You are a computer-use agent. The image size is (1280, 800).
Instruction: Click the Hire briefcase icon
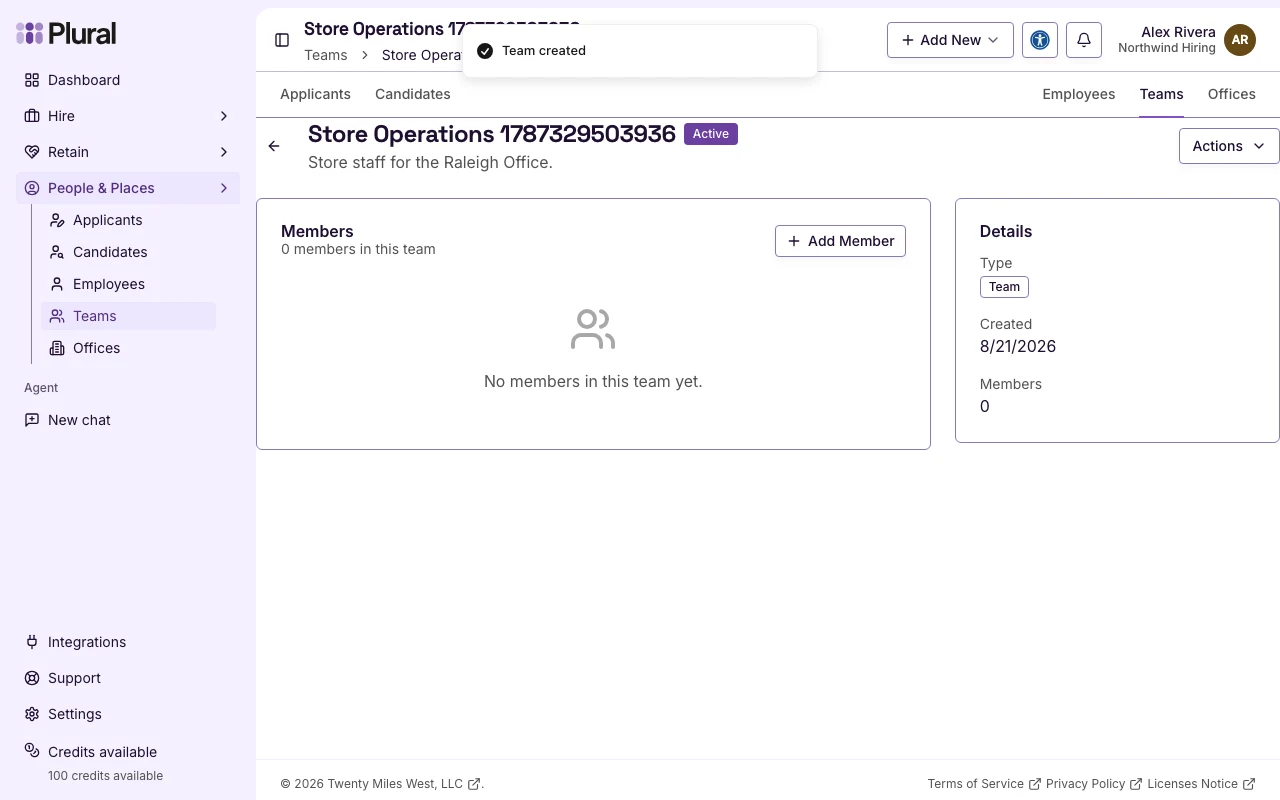[x=32, y=116]
